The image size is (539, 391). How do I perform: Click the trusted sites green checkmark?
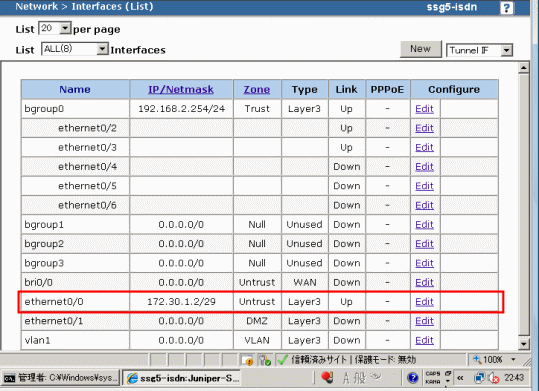point(283,360)
